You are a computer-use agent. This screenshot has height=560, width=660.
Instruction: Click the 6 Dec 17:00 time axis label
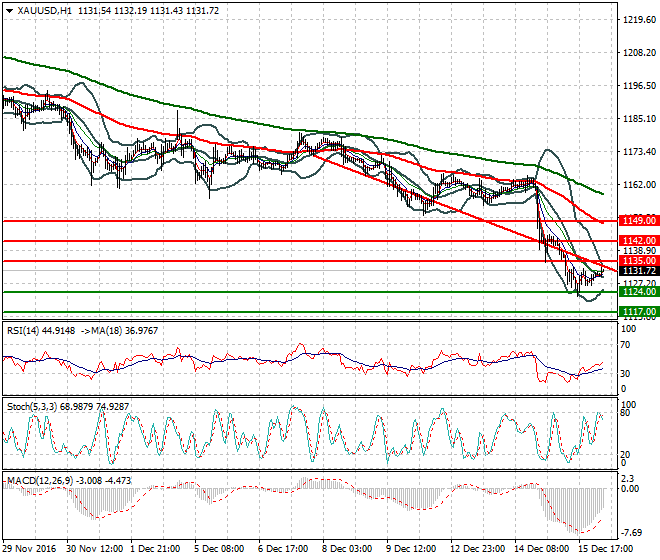[x=283, y=549]
